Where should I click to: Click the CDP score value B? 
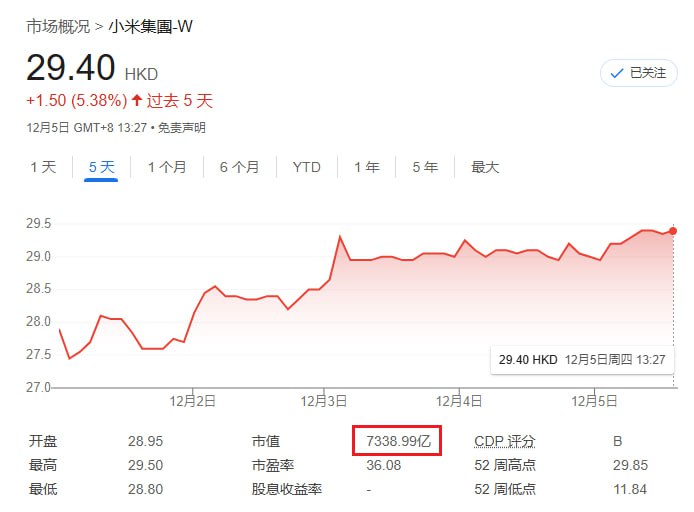617,441
